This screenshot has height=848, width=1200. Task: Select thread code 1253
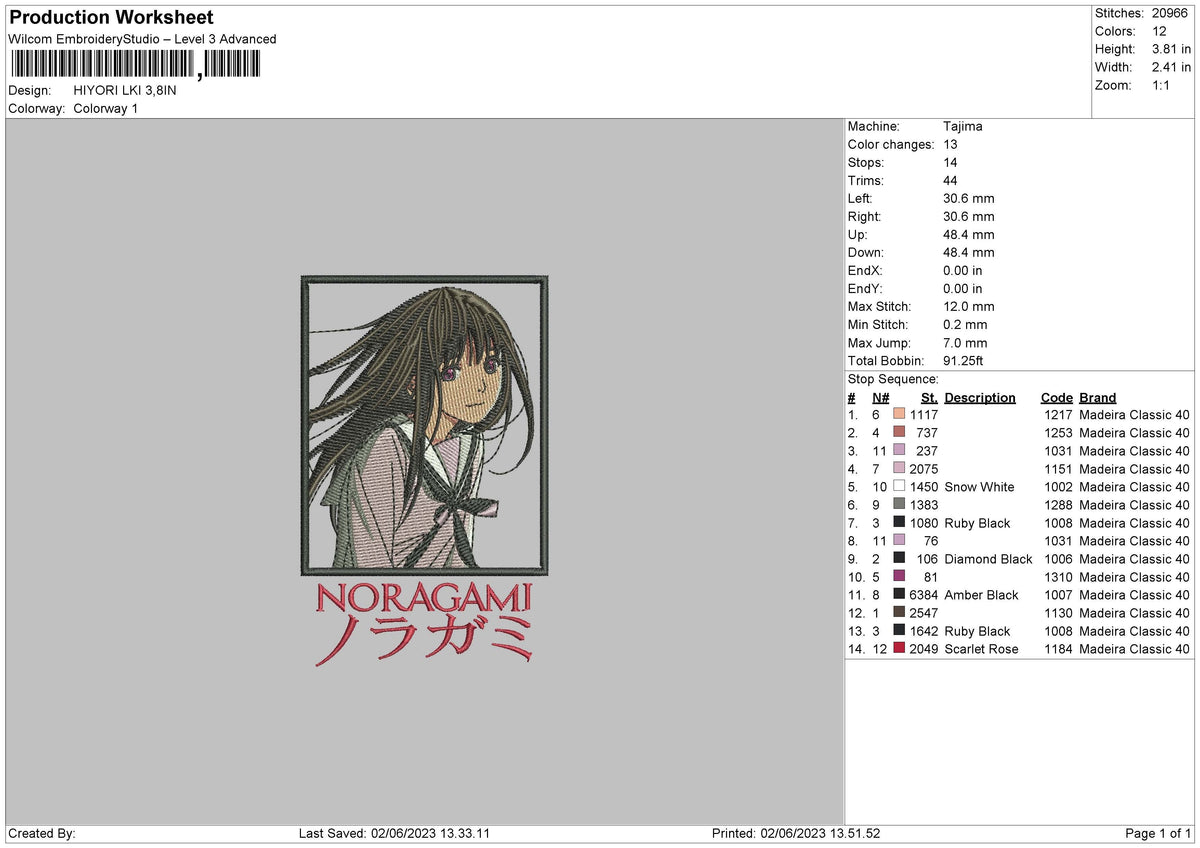click(x=1058, y=432)
